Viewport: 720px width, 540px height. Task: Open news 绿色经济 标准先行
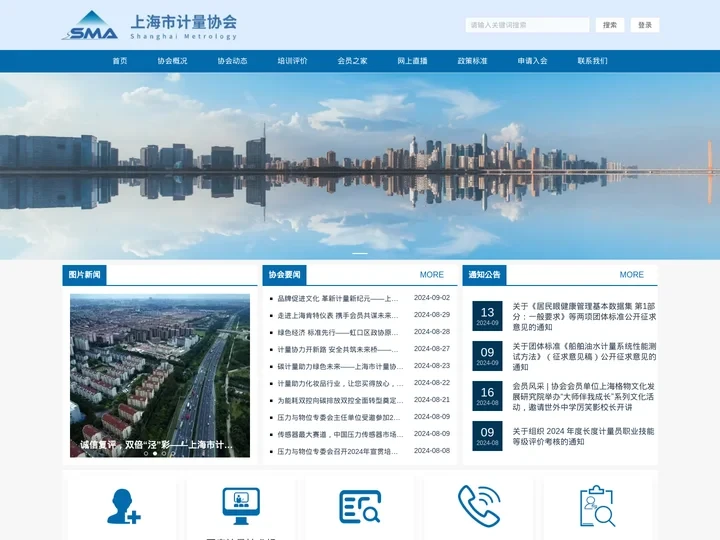click(338, 332)
